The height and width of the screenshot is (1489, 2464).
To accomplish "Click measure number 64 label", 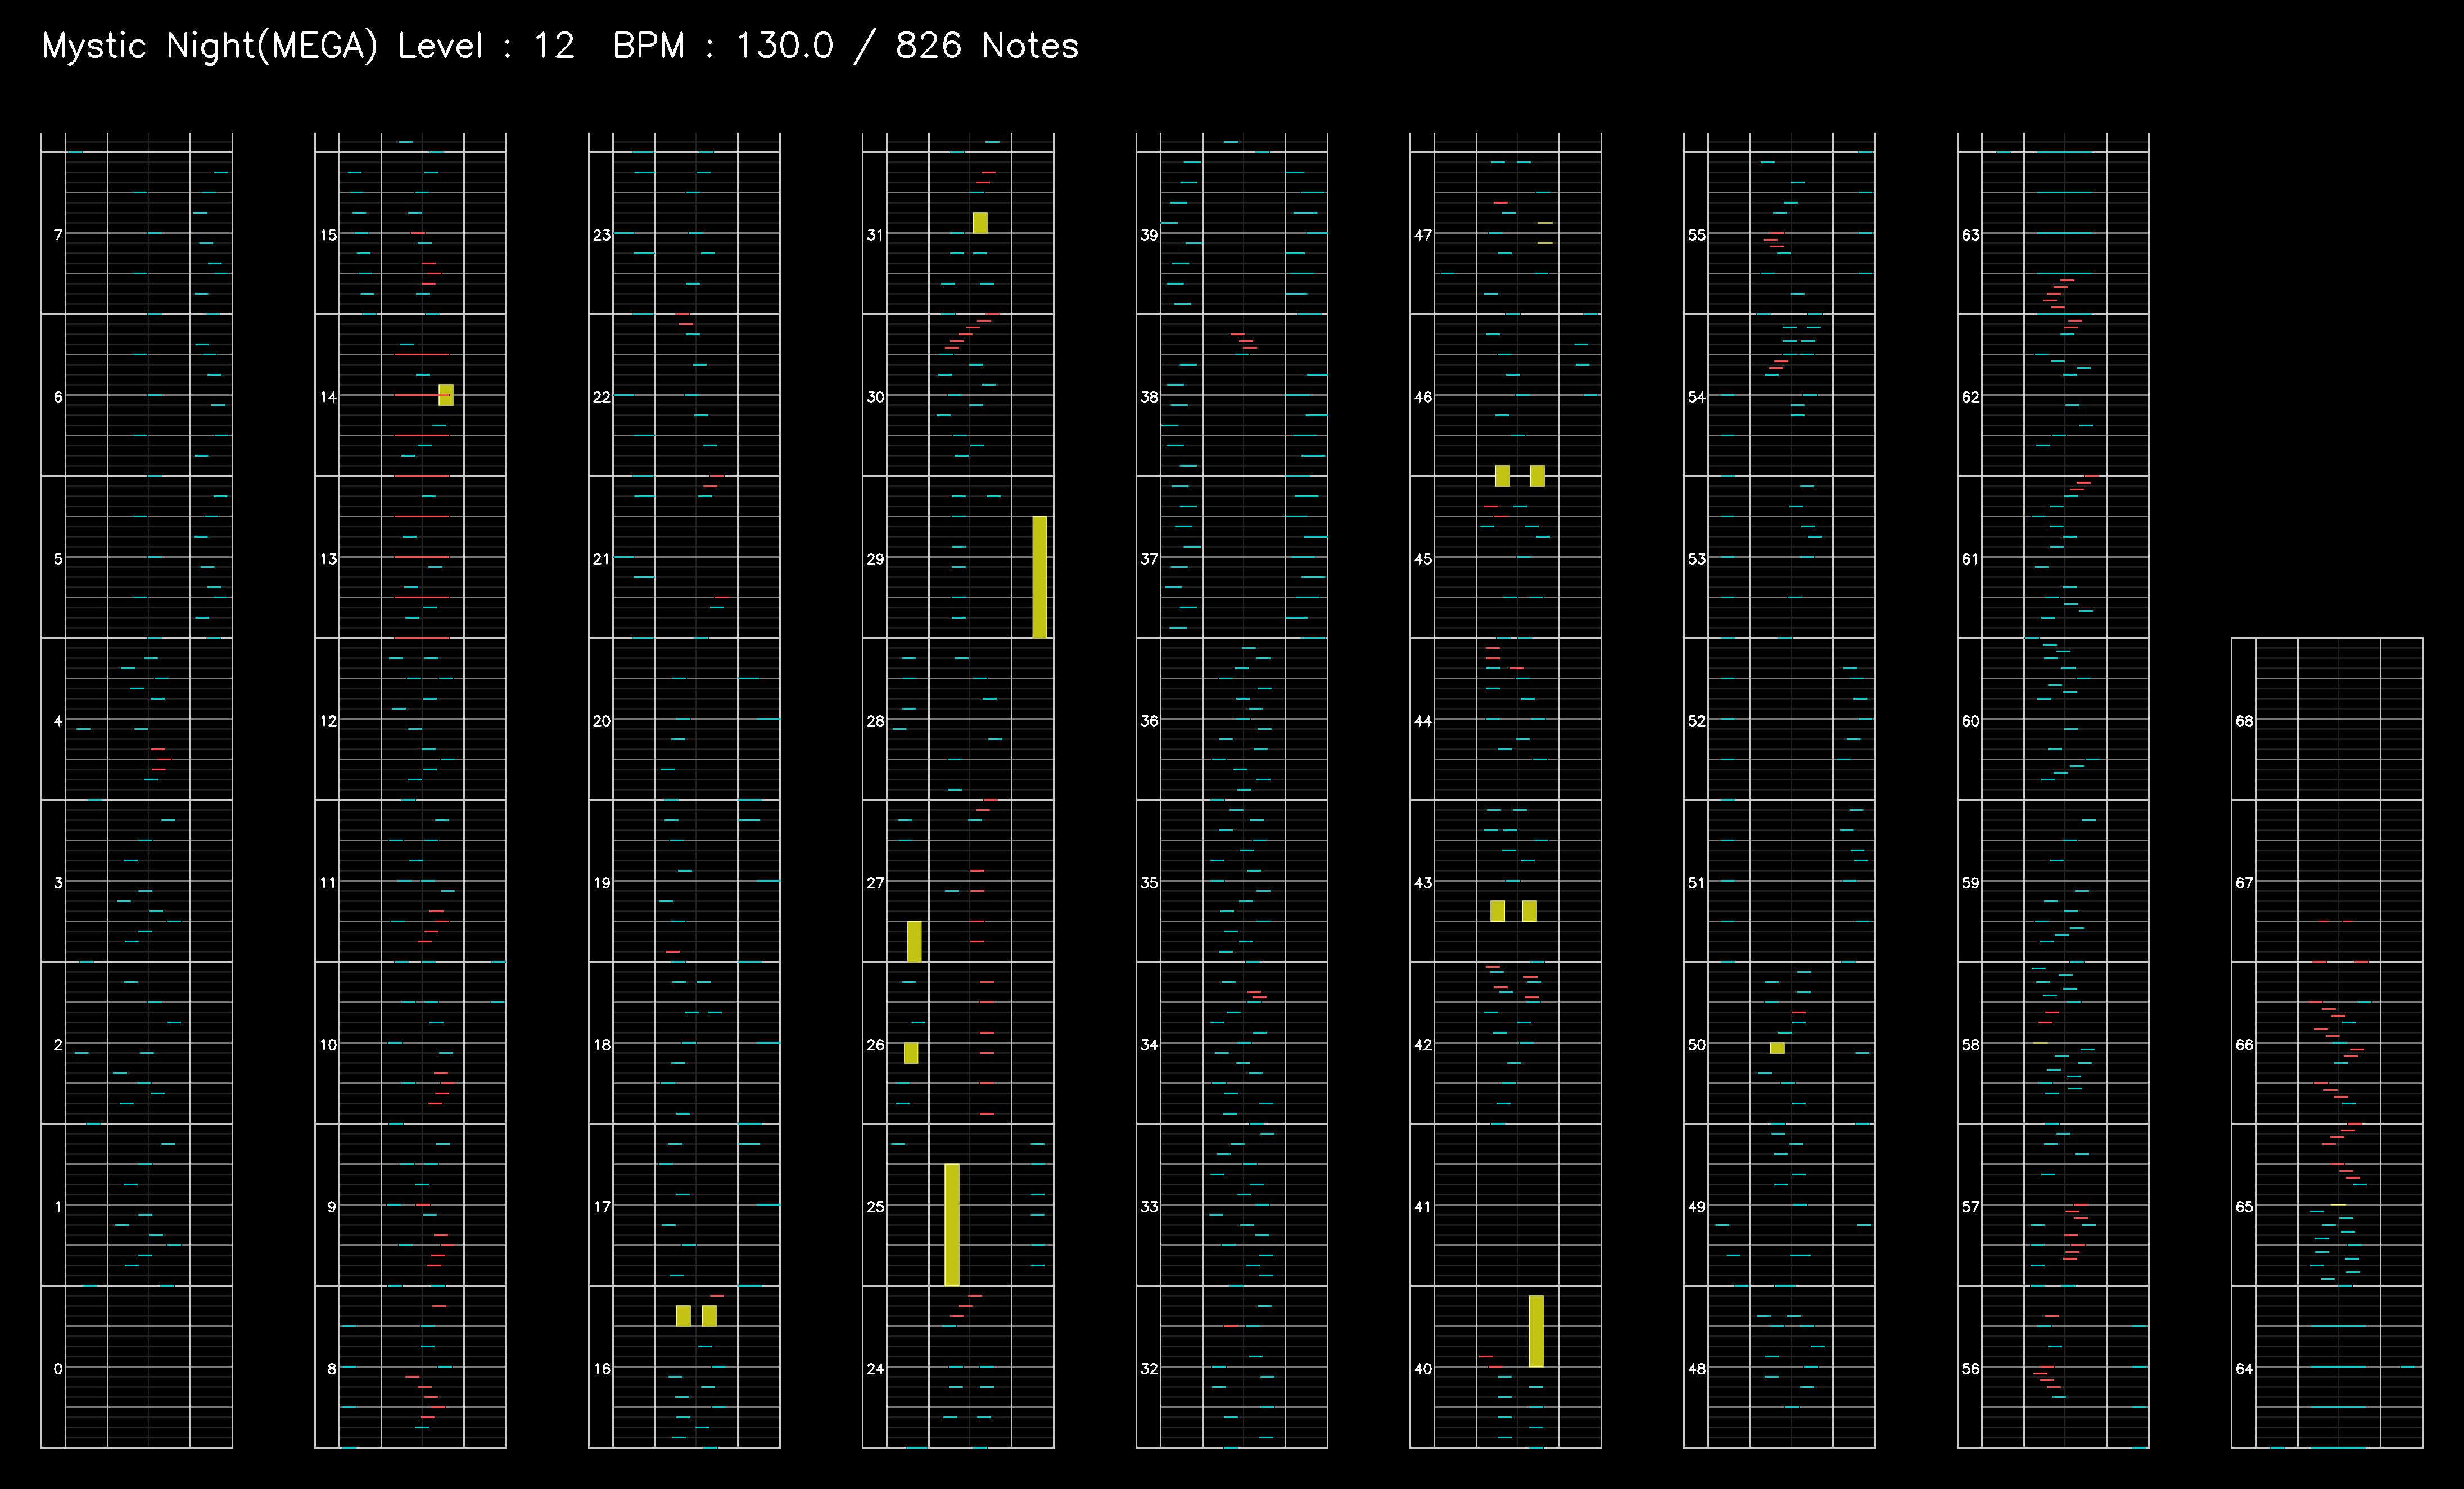I will pyautogui.click(x=2245, y=1368).
